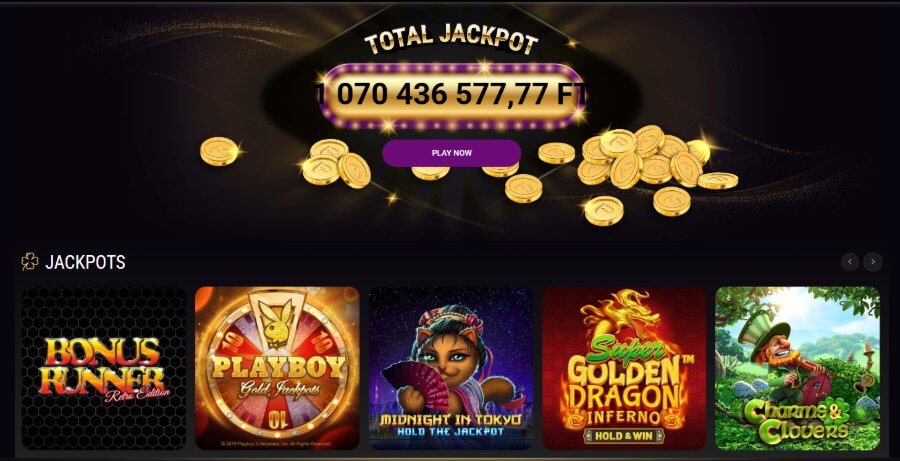Open Super Golden Dragon Inferno game

[x=624, y=368]
